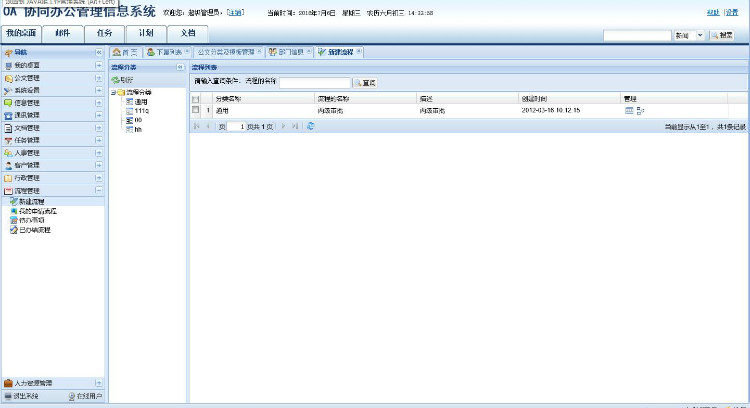
Task: Switch to the 邮件 top tab
Action: click(x=62, y=33)
